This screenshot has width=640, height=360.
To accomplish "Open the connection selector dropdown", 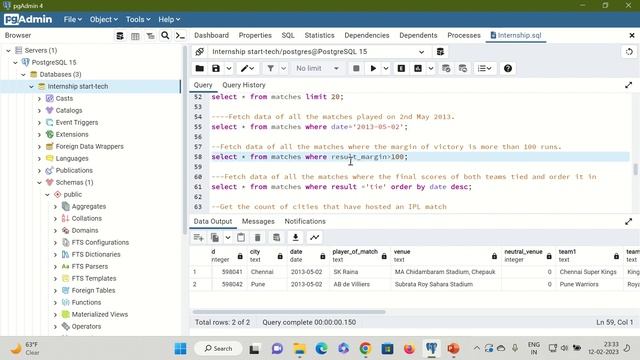I will click(x=421, y=52).
